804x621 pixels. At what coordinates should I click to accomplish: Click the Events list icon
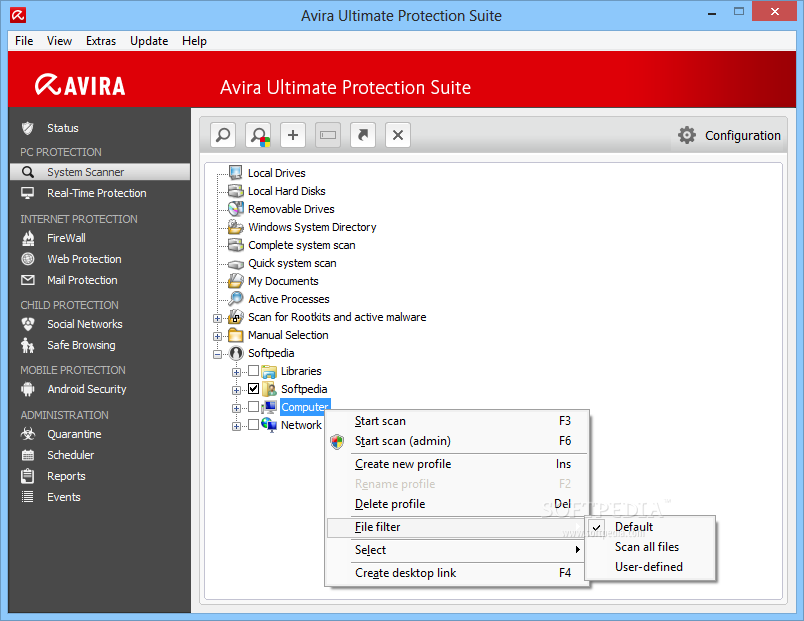[28, 497]
